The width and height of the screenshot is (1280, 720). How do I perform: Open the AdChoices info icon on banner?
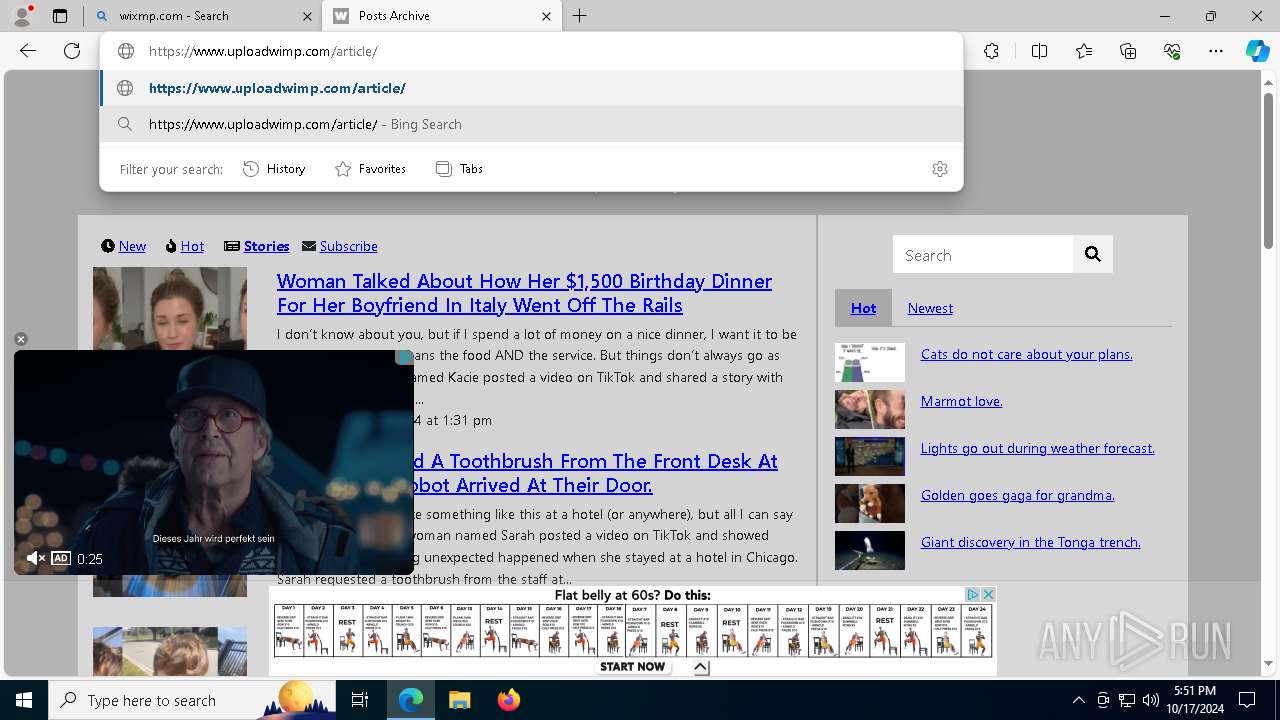[972, 594]
